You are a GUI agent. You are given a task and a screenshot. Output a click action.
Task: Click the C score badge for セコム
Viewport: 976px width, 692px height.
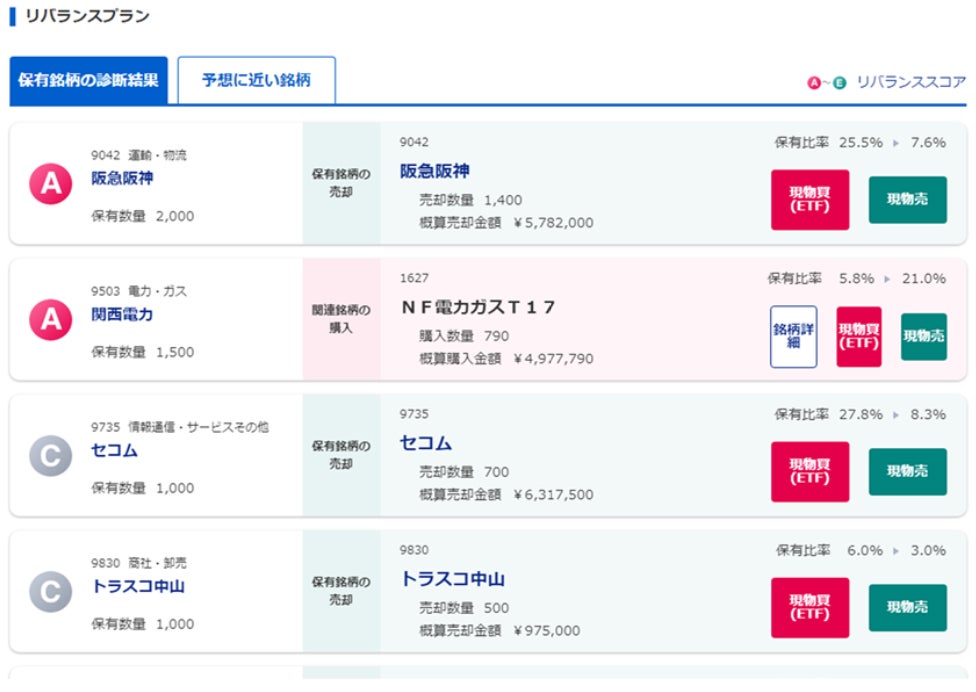(50, 456)
